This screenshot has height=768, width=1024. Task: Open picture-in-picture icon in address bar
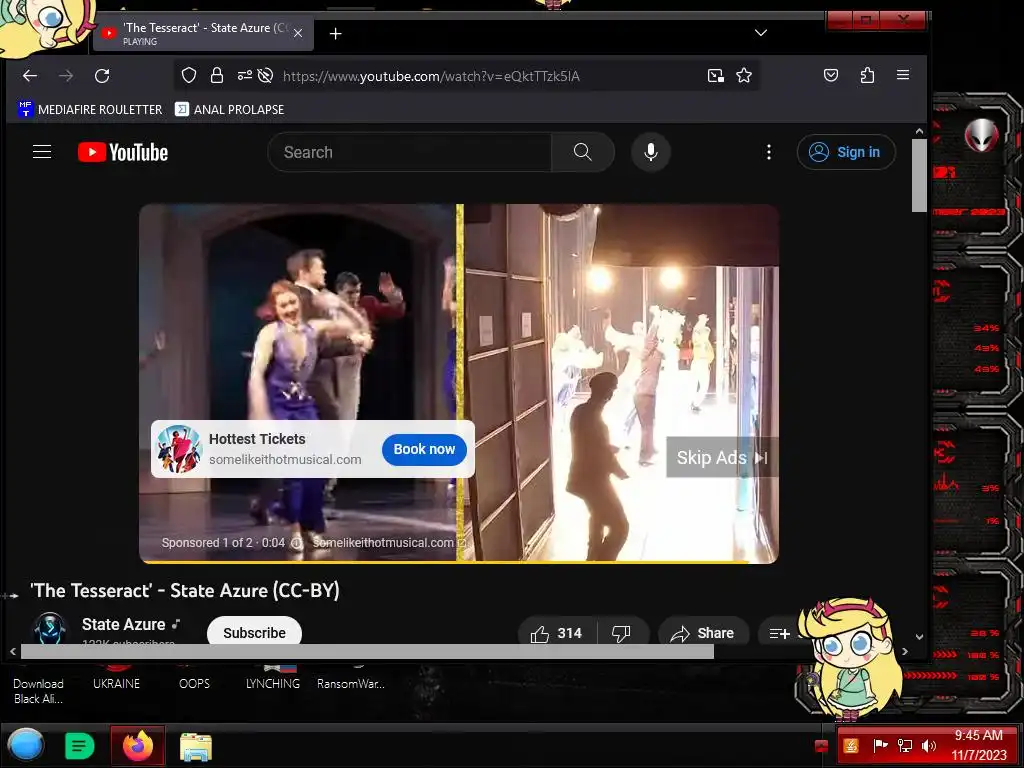(x=716, y=76)
